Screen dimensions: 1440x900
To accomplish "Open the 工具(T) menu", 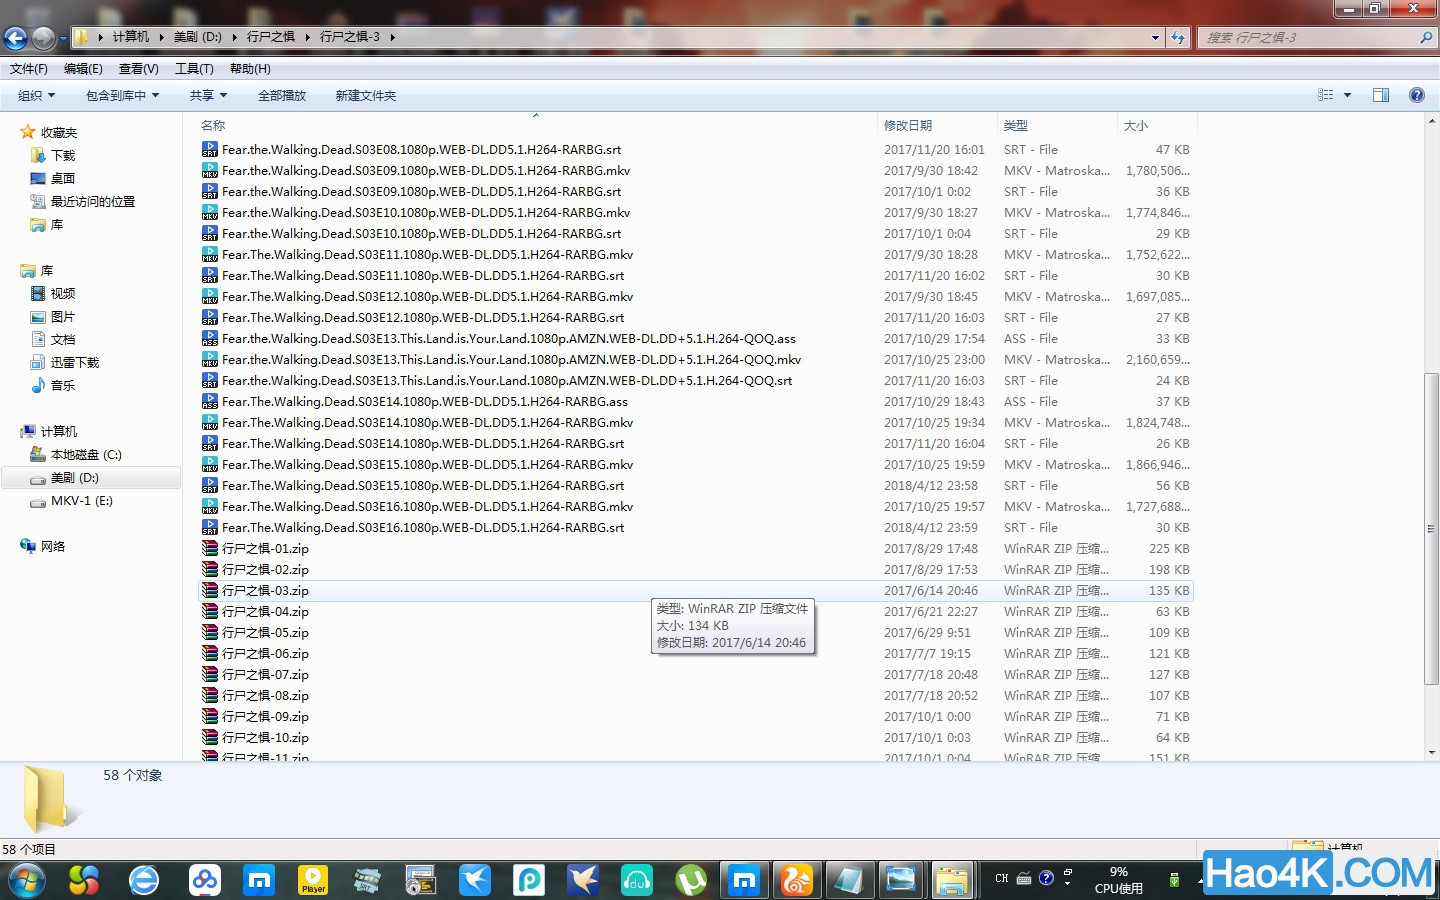I will point(194,69).
